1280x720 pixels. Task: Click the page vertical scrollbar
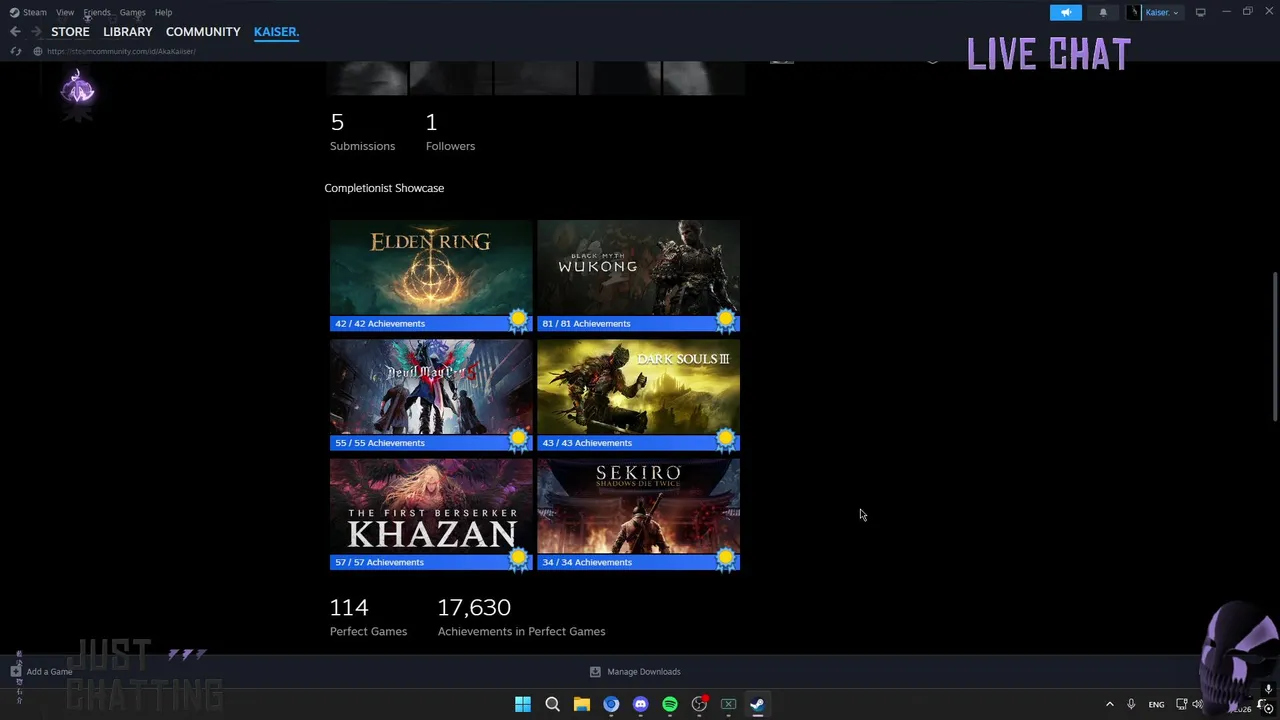pyautogui.click(x=1274, y=346)
